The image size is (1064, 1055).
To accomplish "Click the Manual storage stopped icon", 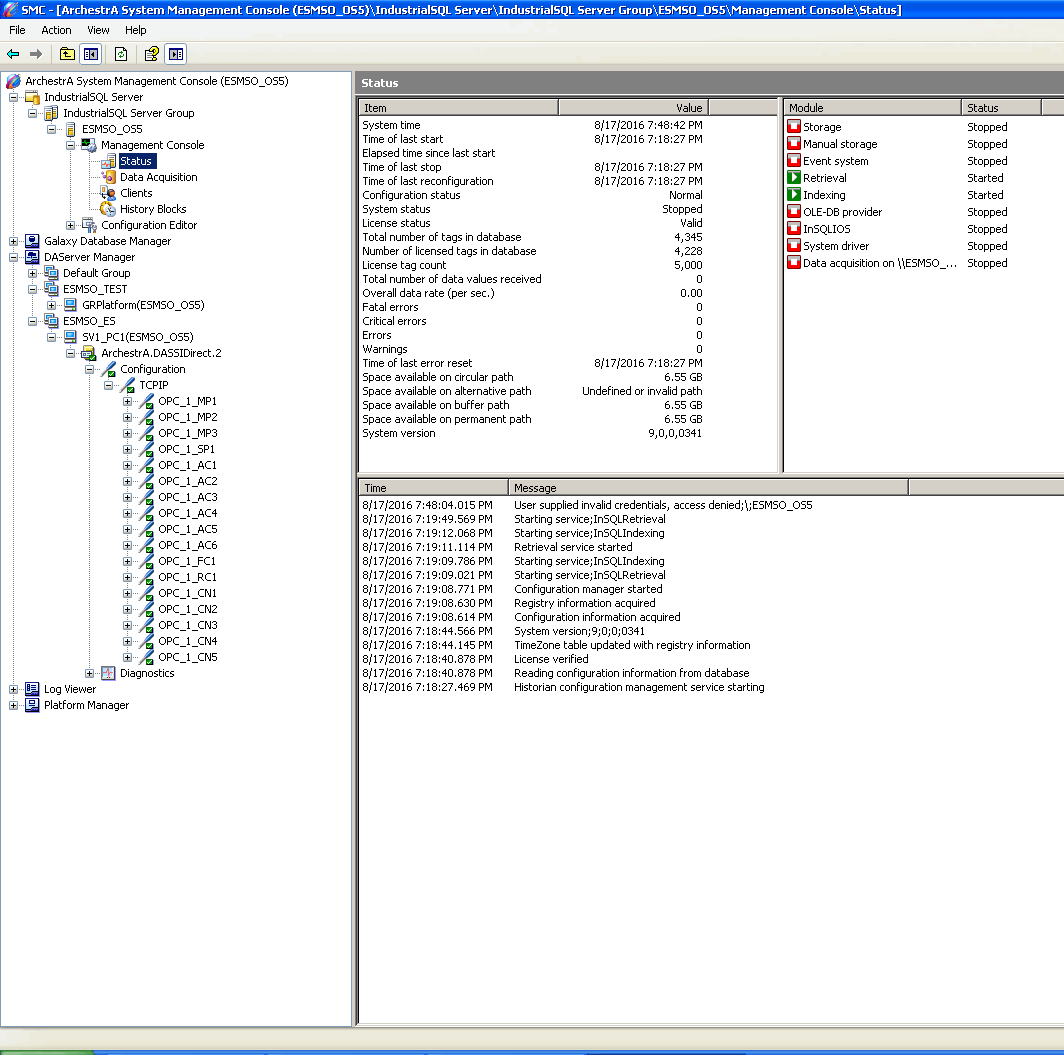I will point(793,143).
